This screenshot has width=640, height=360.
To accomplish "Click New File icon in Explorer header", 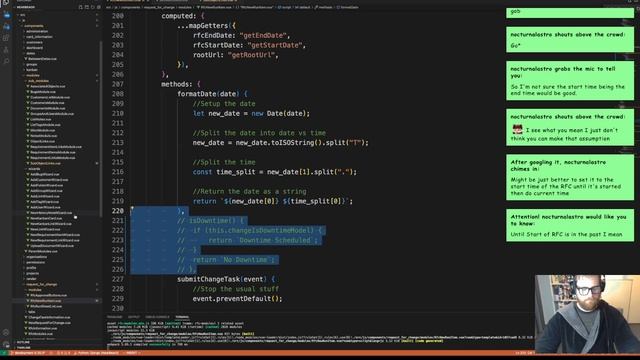I will [80, 7].
